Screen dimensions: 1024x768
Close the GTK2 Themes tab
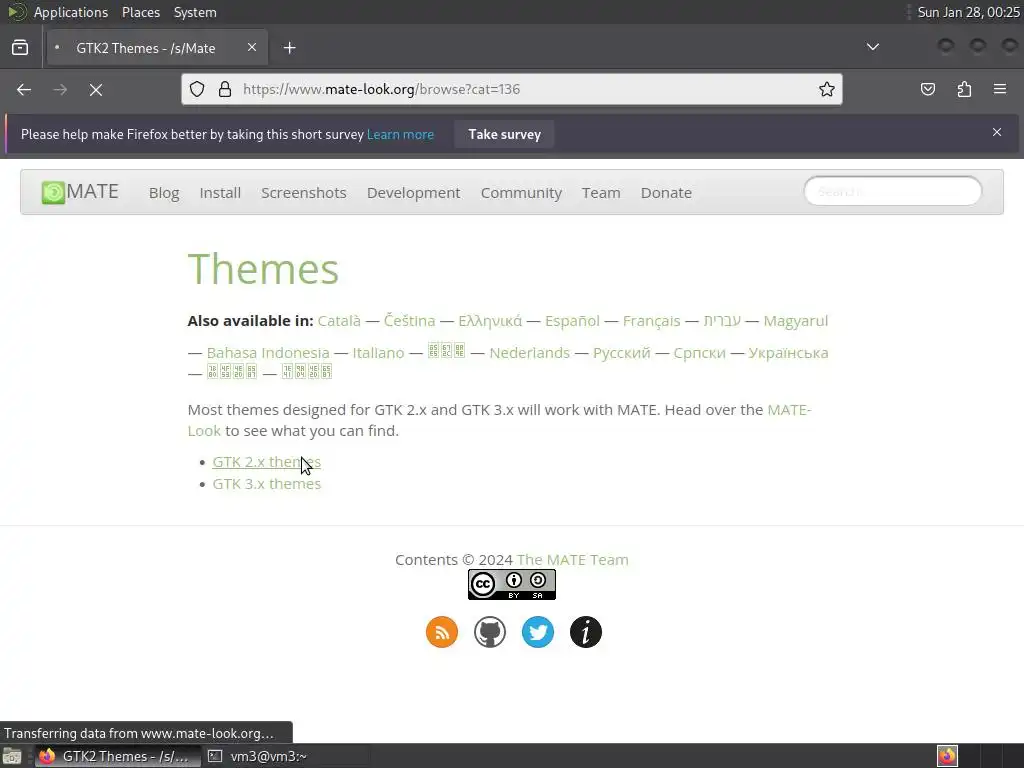[252, 47]
